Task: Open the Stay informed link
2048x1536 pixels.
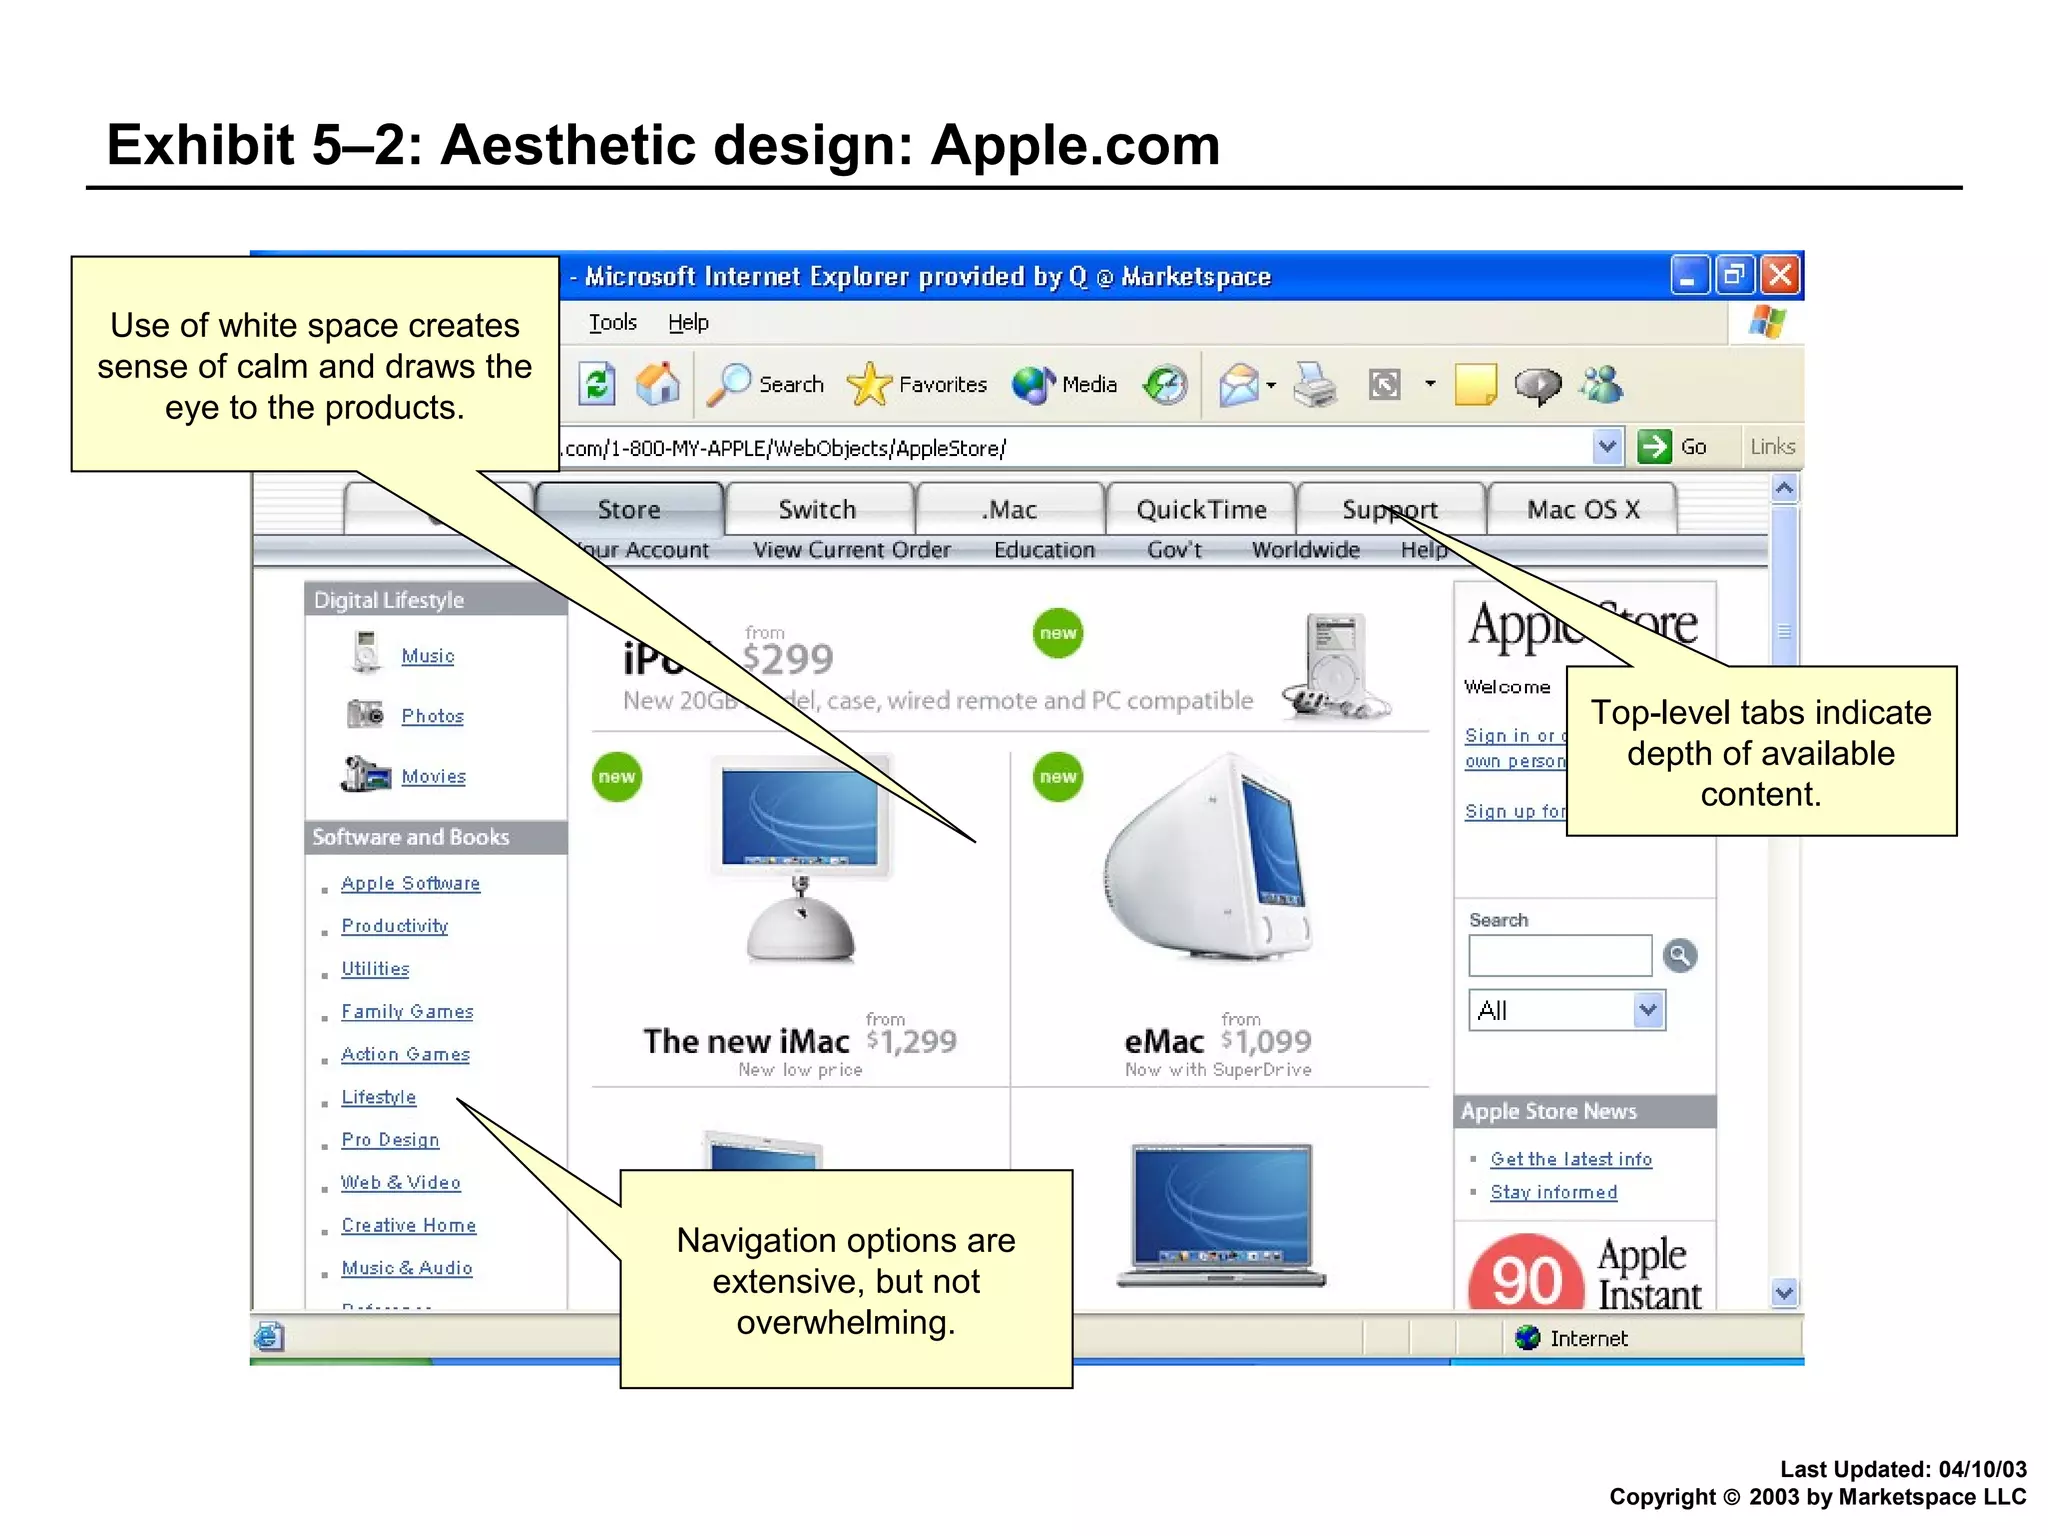Action: tap(1554, 1192)
